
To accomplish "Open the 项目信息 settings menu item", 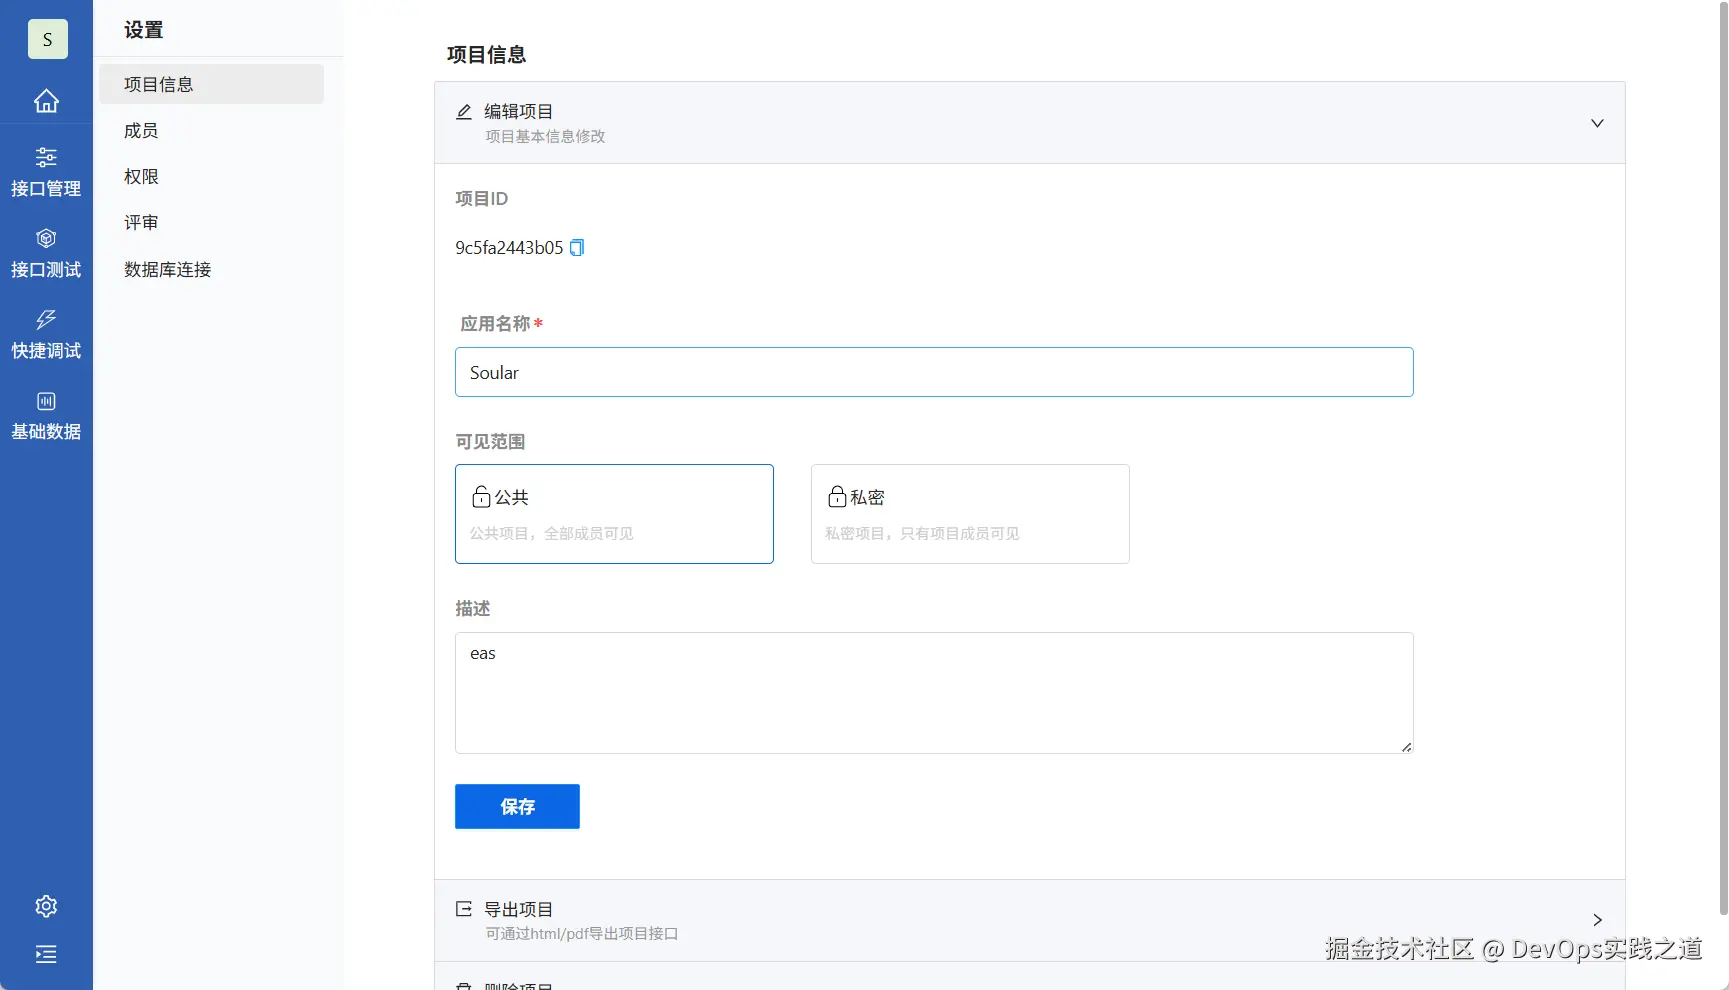I will 211,84.
